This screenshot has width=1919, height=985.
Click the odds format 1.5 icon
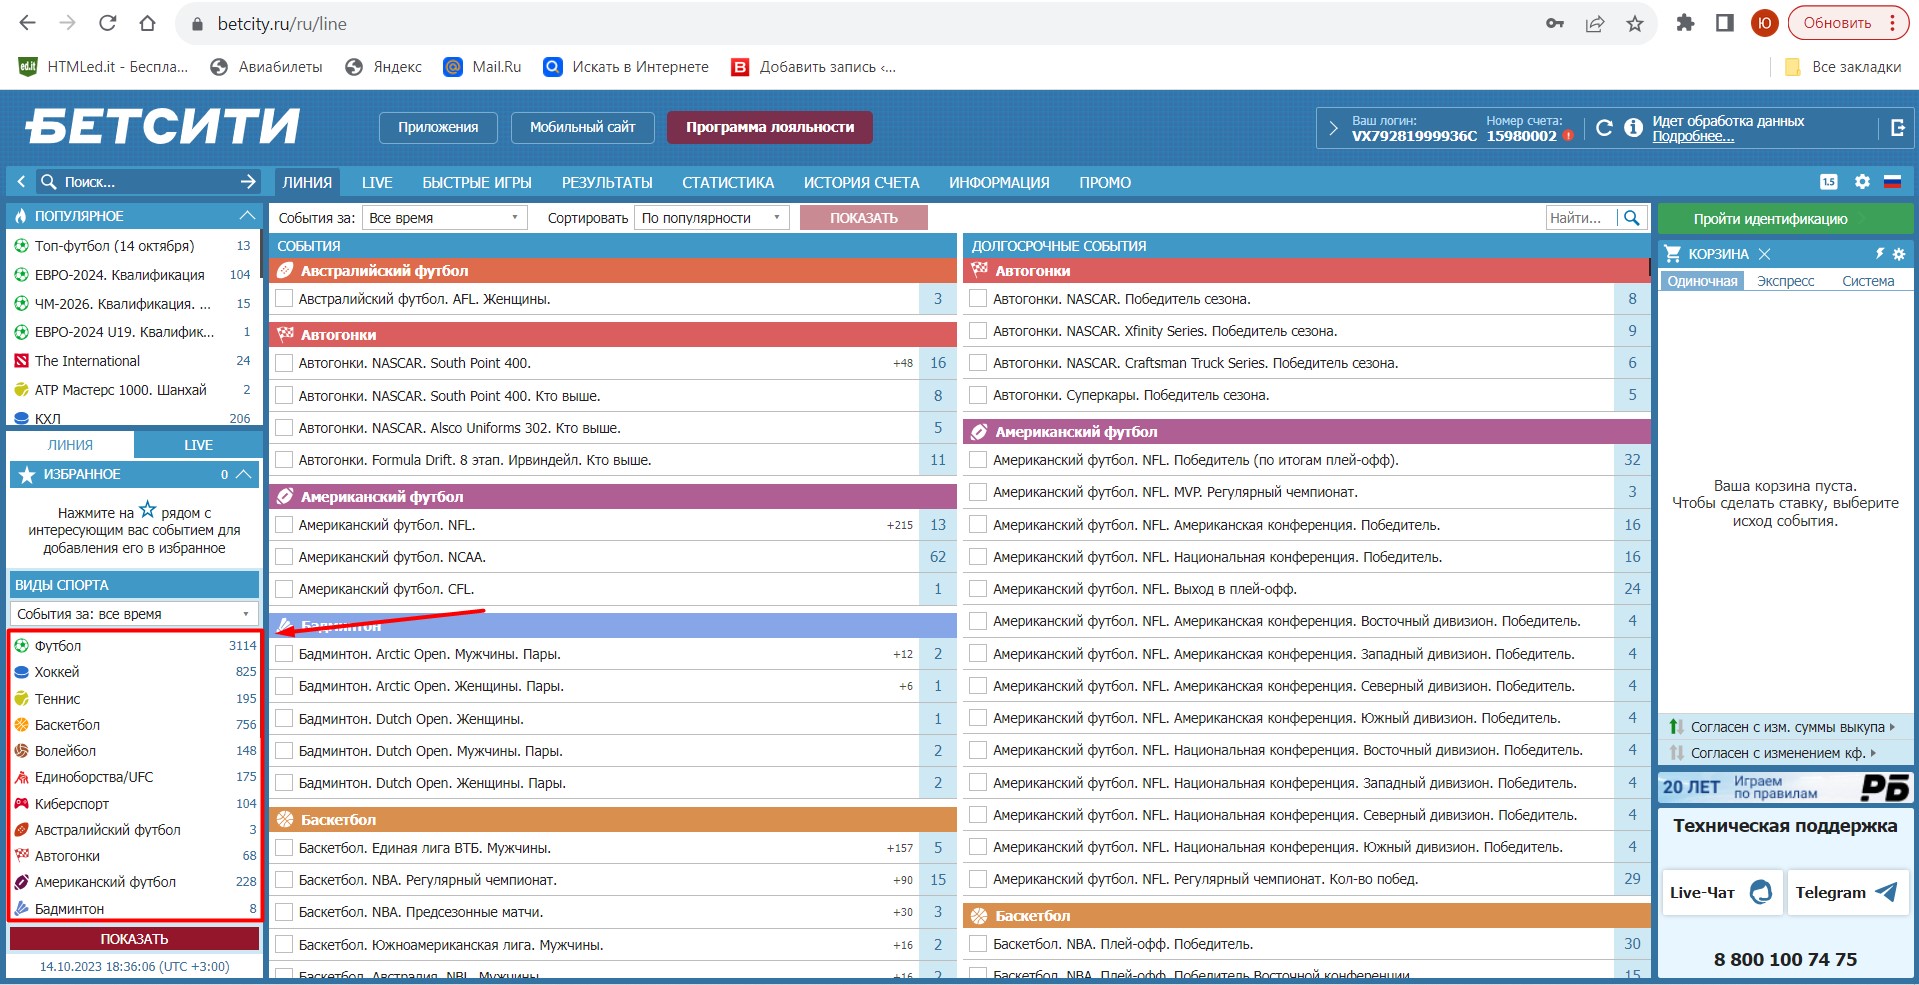(x=1829, y=182)
